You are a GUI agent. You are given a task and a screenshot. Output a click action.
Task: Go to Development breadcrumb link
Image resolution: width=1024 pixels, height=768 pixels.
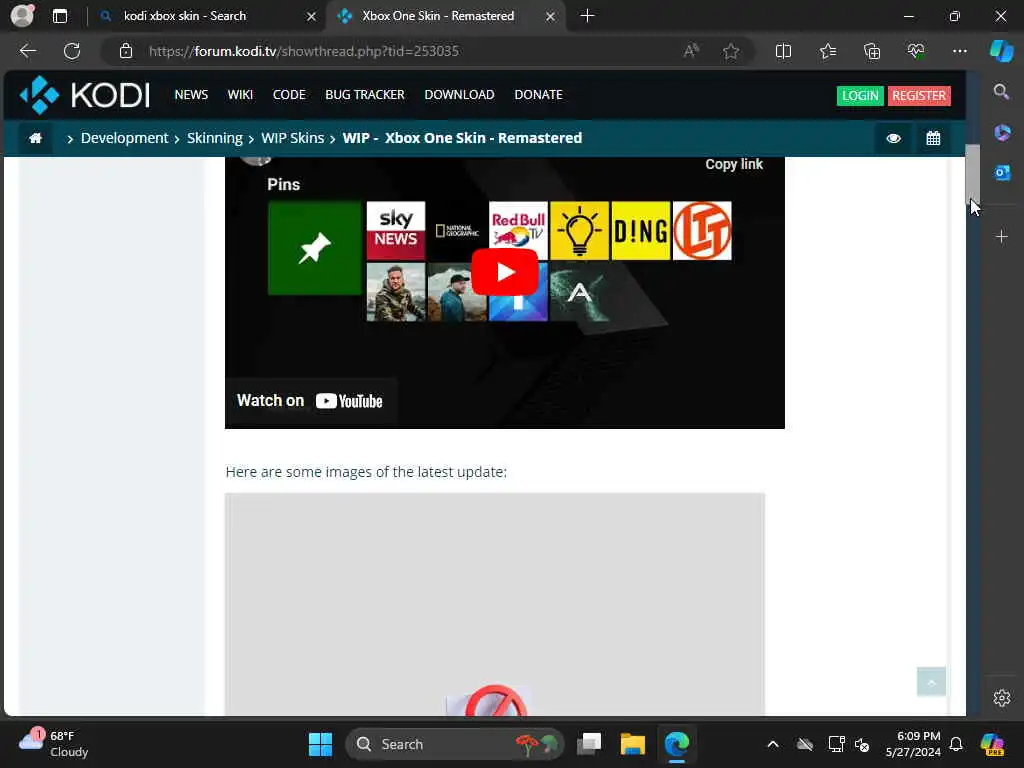124,138
